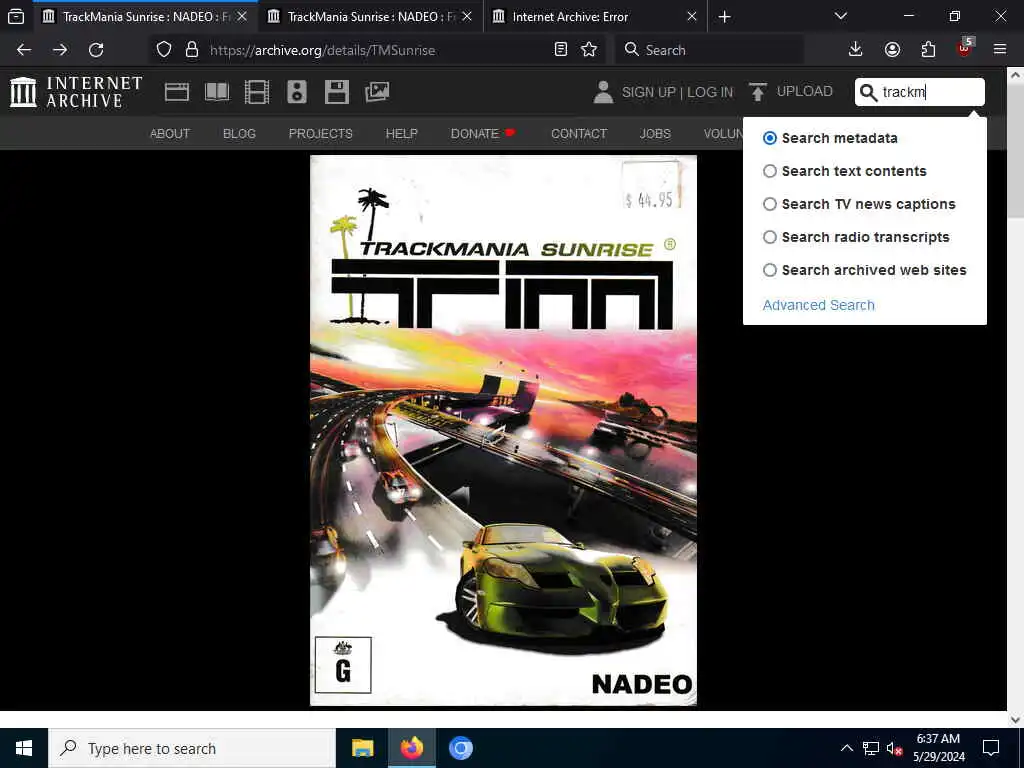Screen dimensions: 1024x768
Task: Switch to the Internet Archive: Error tab
Action: pos(596,16)
